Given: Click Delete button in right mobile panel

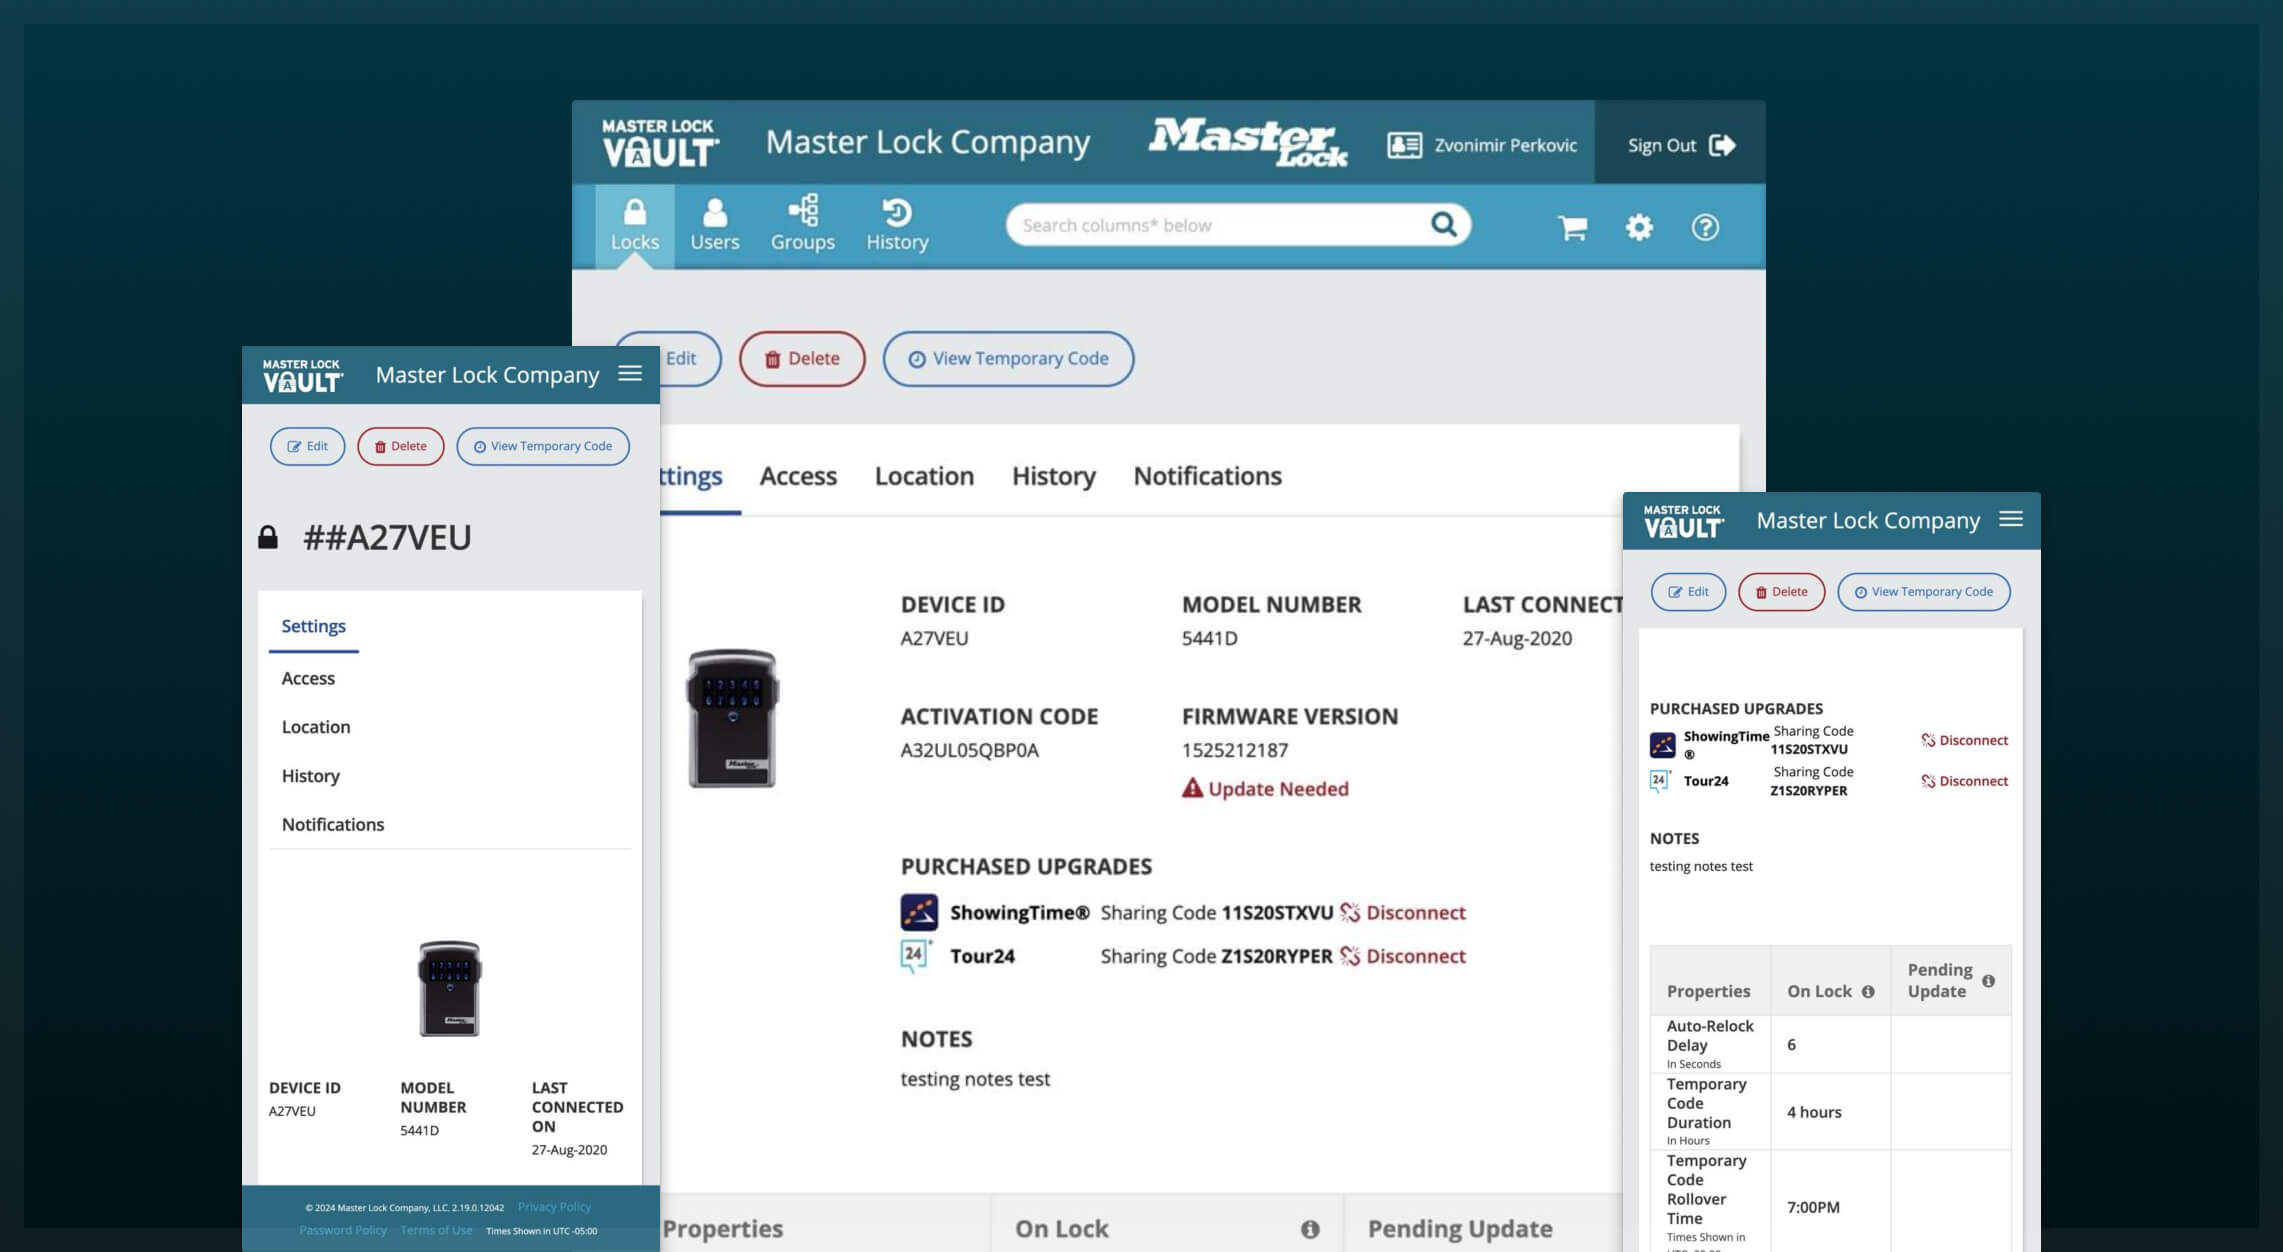Looking at the screenshot, I should tap(1781, 592).
